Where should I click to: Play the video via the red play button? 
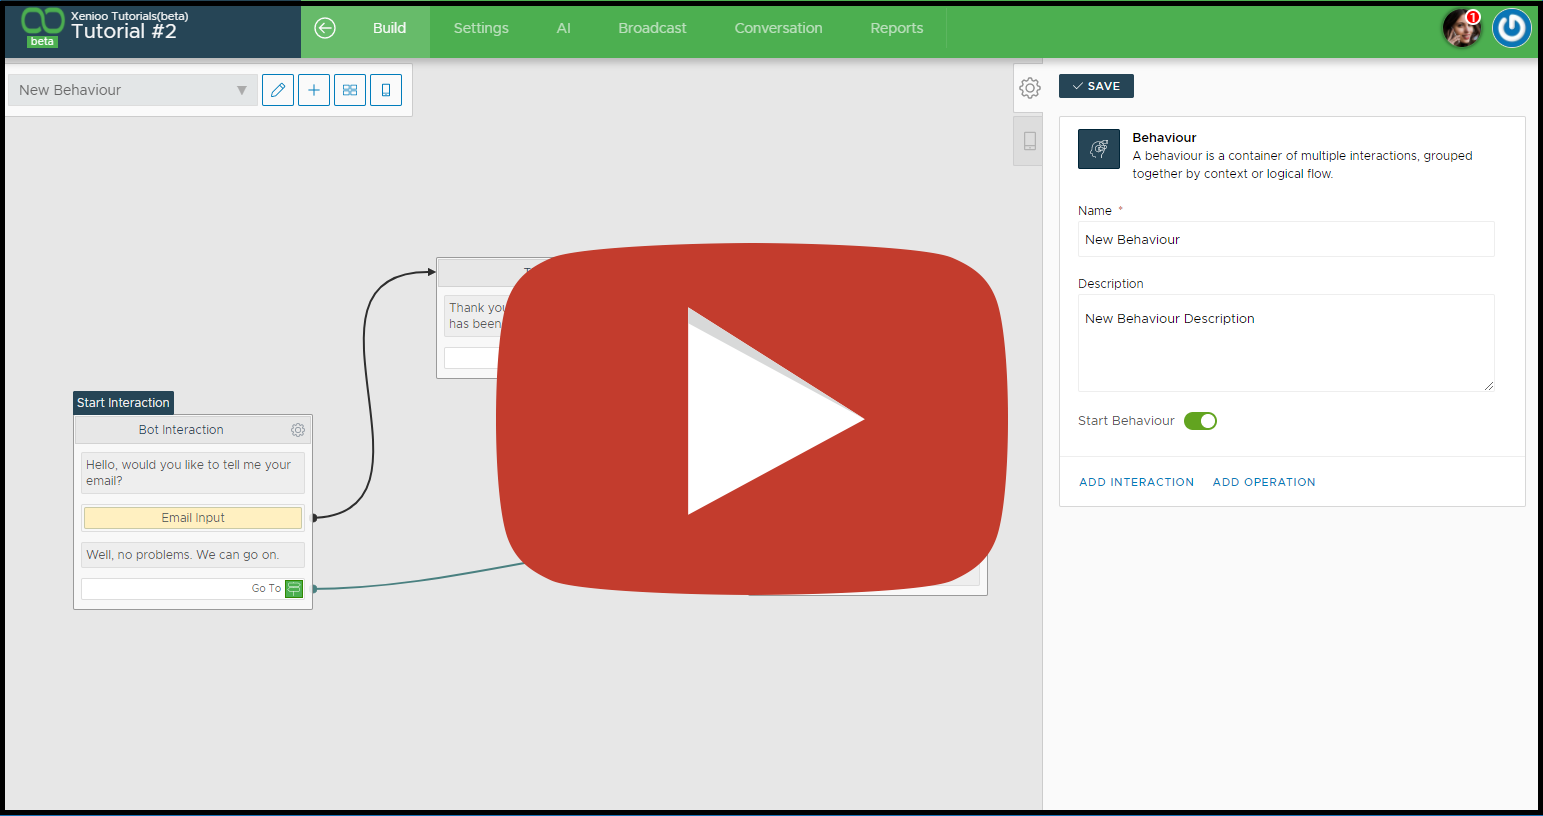[x=752, y=419]
